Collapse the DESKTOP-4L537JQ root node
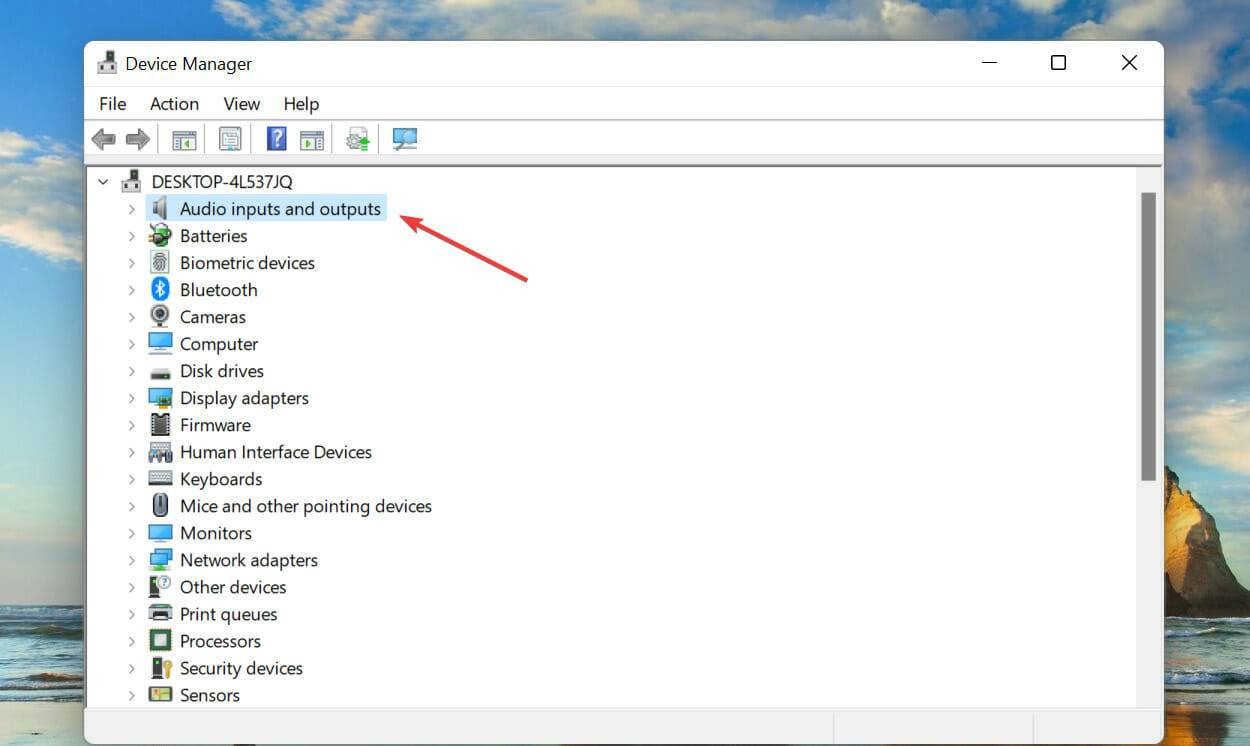 coord(103,182)
